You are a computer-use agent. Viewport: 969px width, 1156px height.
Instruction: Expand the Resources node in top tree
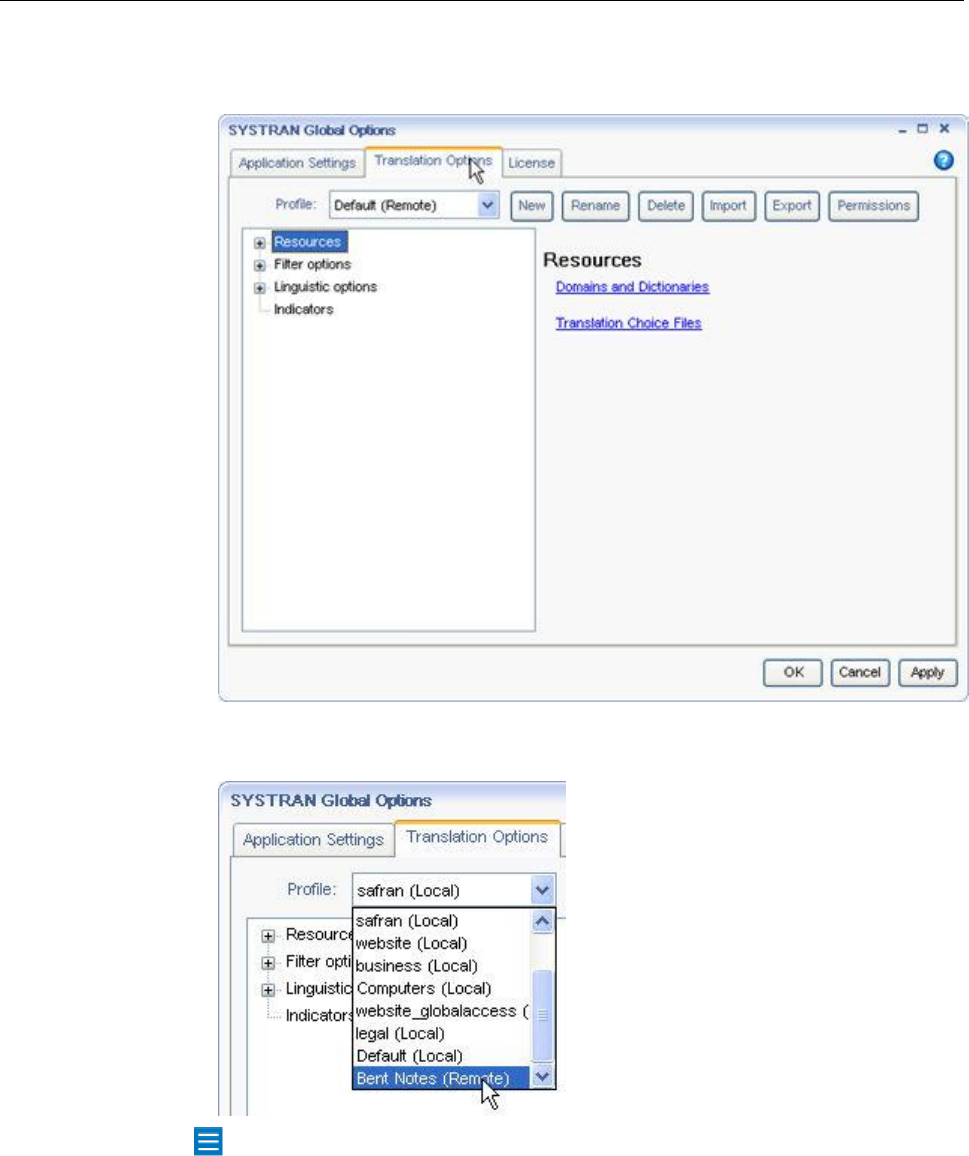260,243
